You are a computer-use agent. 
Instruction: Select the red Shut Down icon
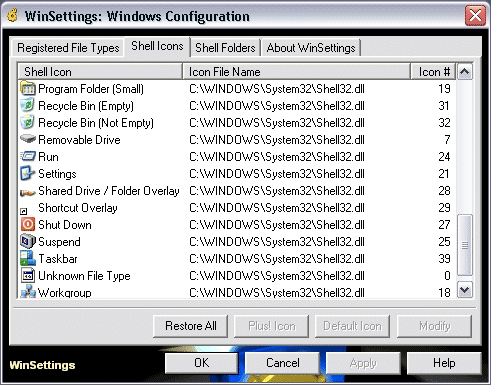[x=28, y=224]
